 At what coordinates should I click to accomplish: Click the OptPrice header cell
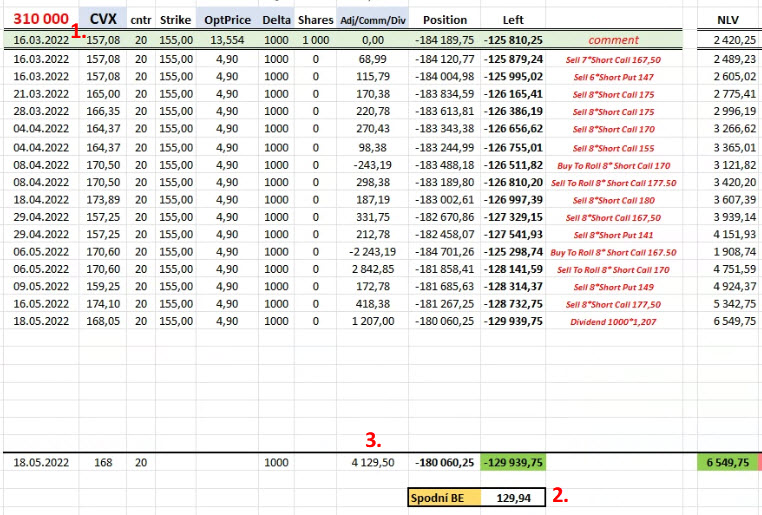[227, 20]
